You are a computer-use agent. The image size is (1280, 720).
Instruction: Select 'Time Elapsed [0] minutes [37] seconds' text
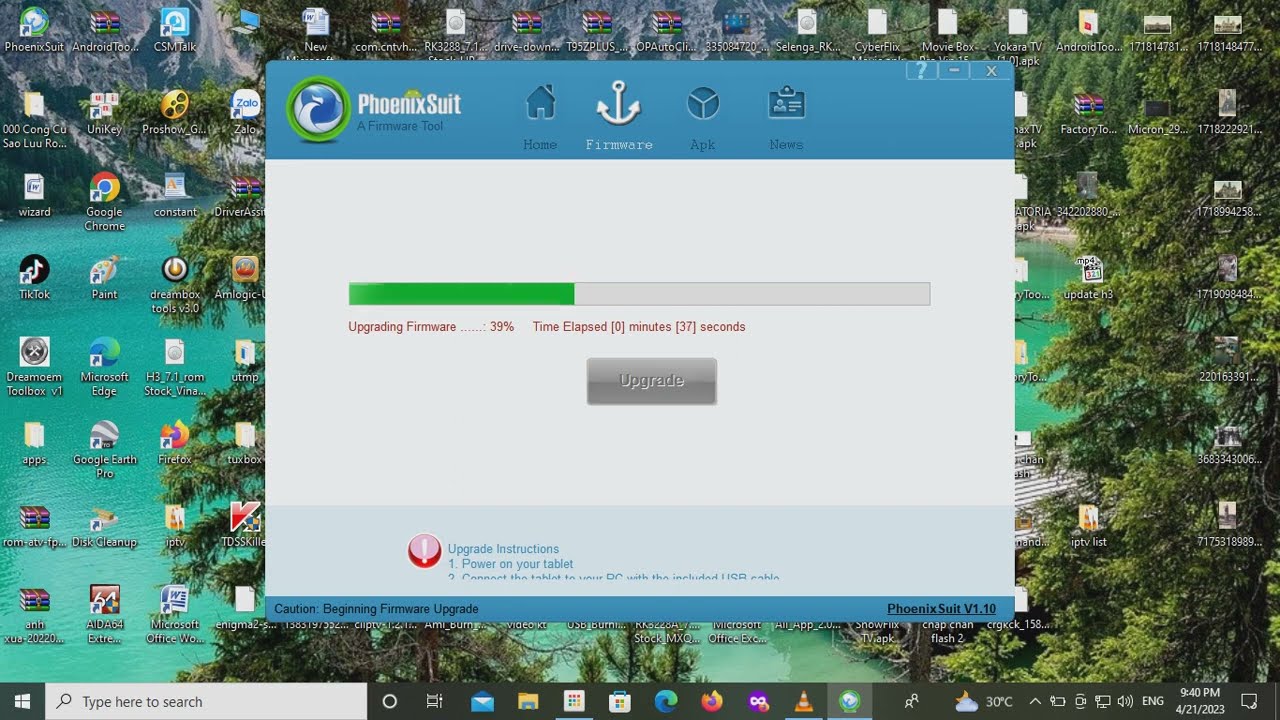639,327
